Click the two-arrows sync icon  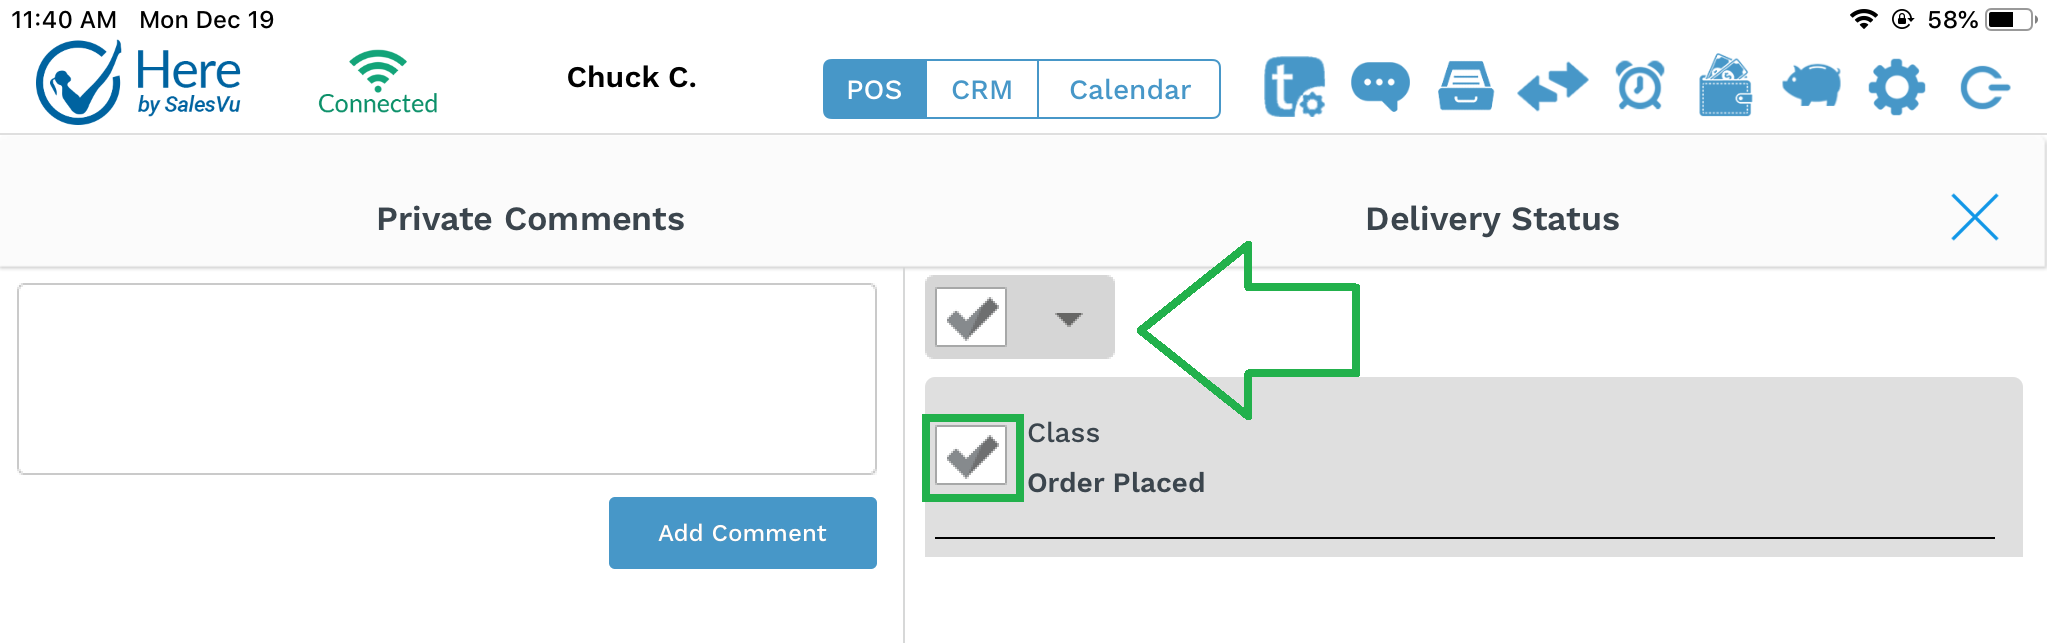click(1552, 87)
